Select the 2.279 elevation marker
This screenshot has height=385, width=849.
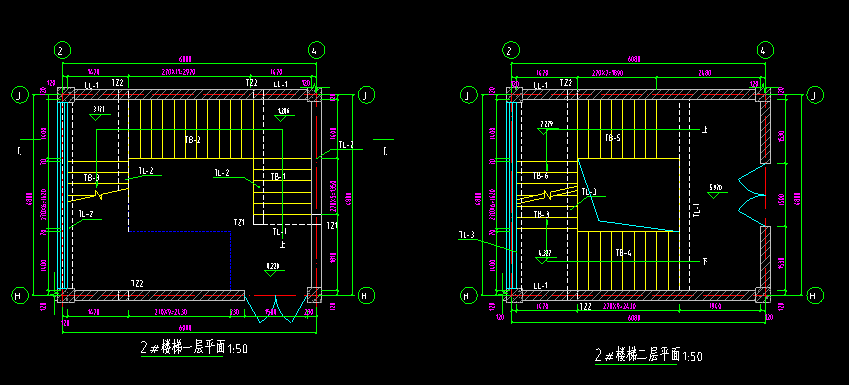click(547, 127)
